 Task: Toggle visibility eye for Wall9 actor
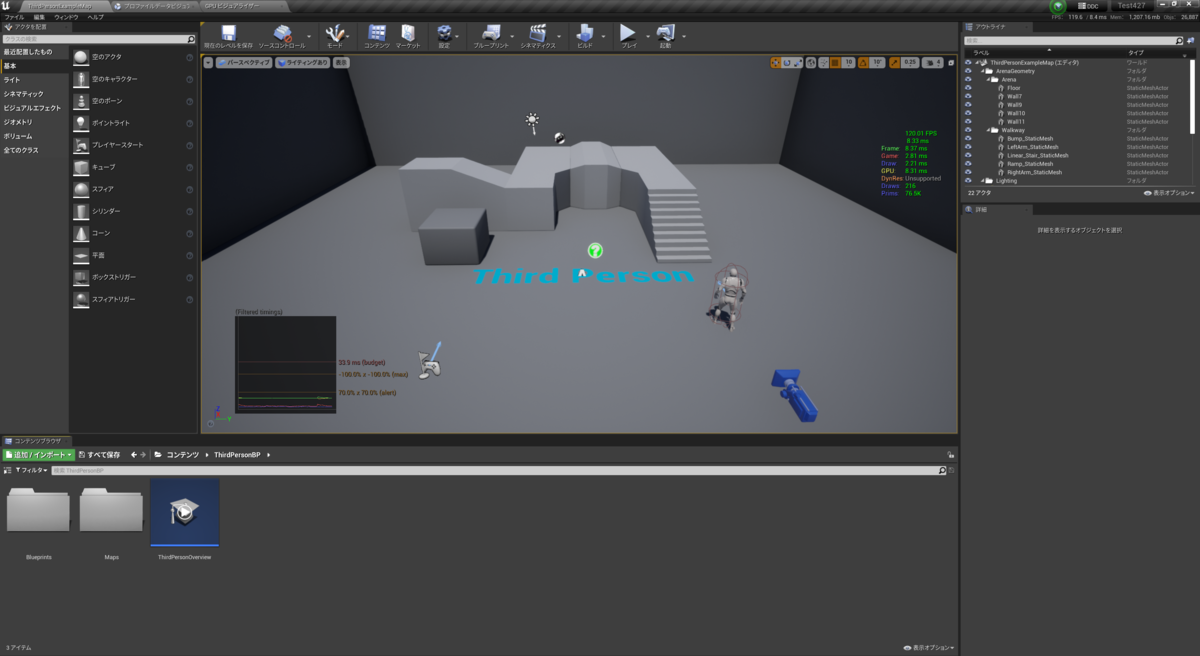968,105
